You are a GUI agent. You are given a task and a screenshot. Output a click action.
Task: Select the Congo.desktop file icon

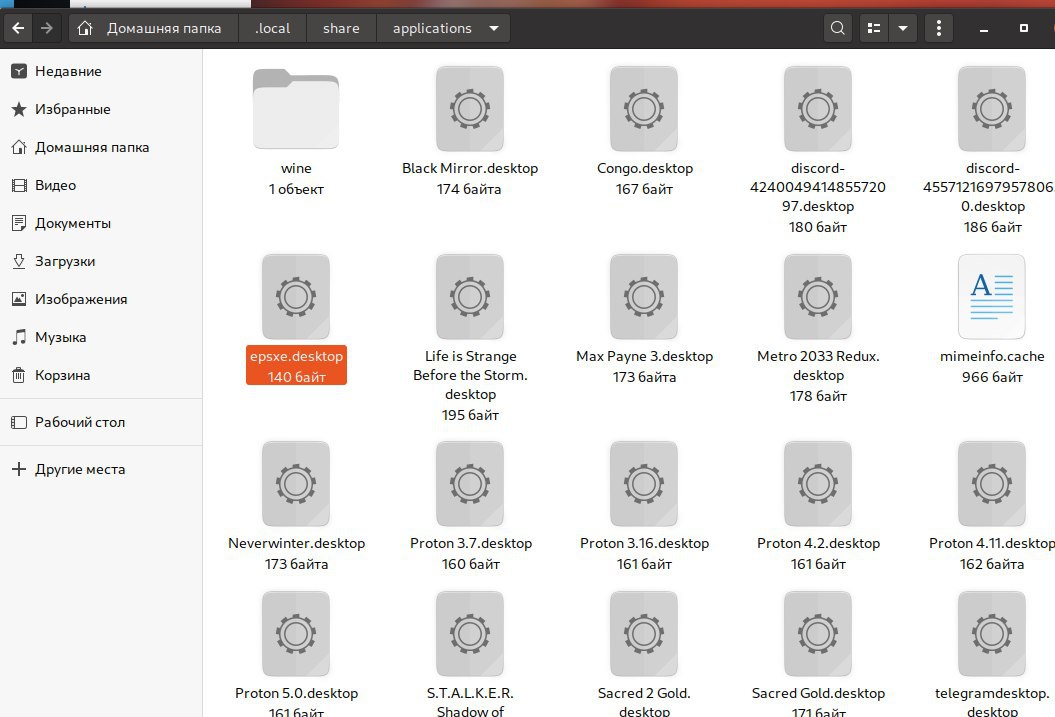pos(644,109)
